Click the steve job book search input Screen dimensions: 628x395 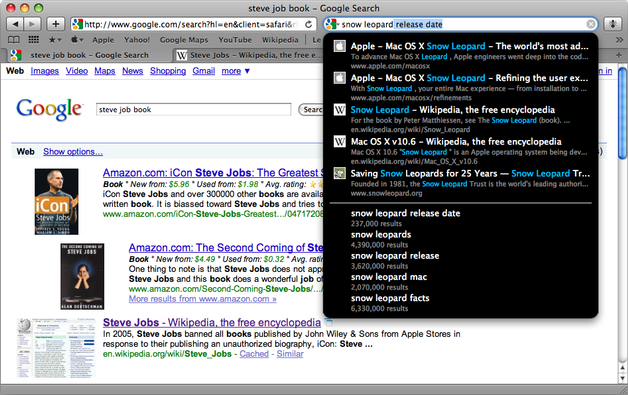[193, 109]
